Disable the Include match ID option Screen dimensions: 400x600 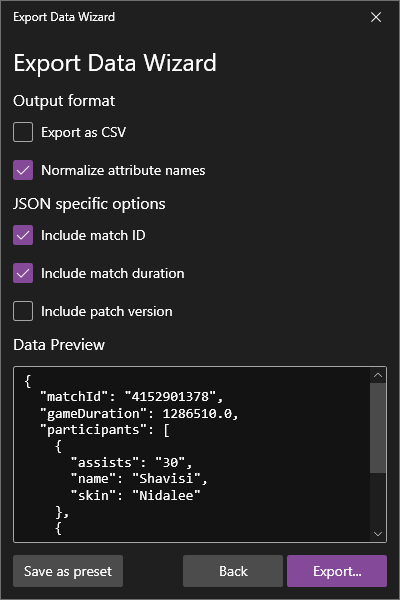(x=23, y=235)
